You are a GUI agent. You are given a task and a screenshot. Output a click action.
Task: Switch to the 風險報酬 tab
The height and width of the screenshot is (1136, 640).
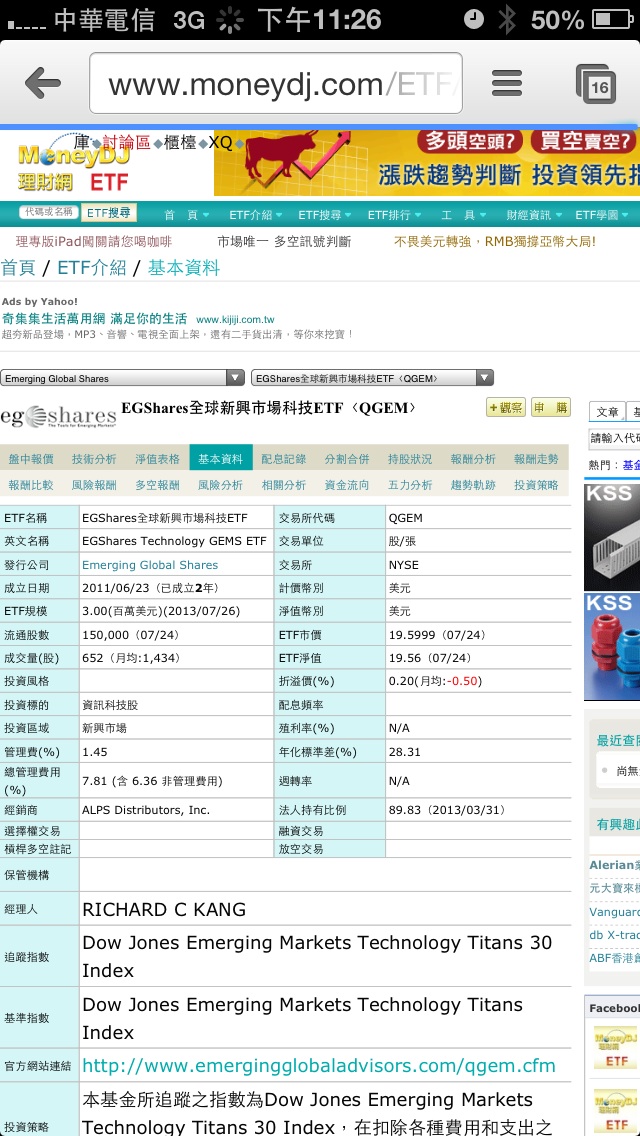coord(94,485)
